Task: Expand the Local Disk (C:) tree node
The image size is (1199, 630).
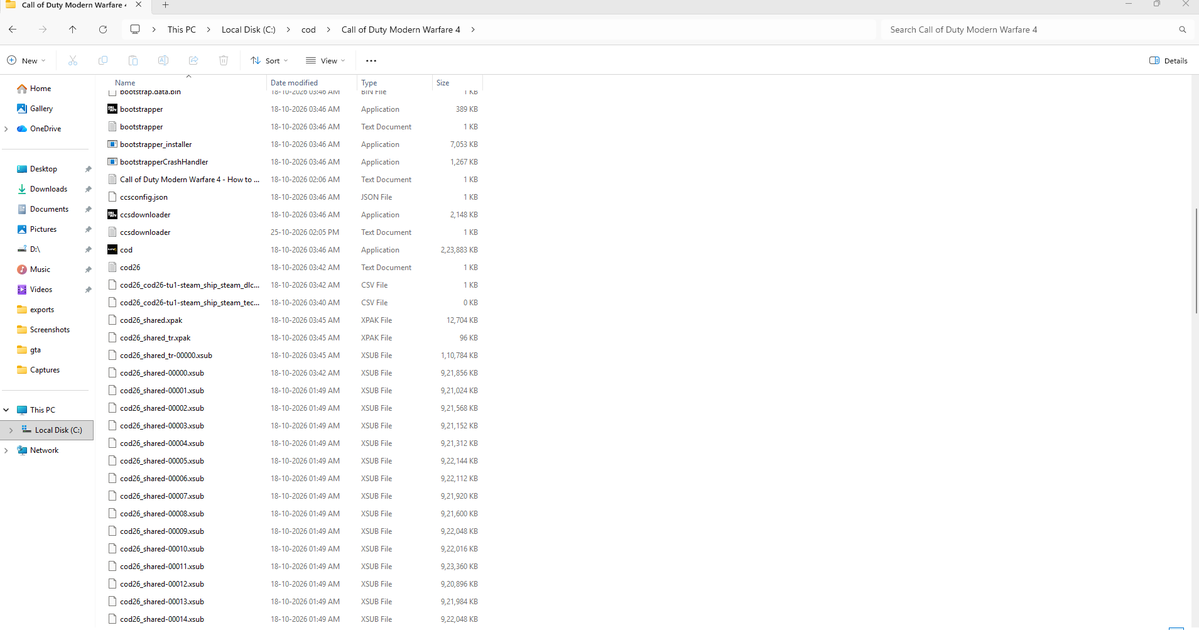Action: coord(11,430)
